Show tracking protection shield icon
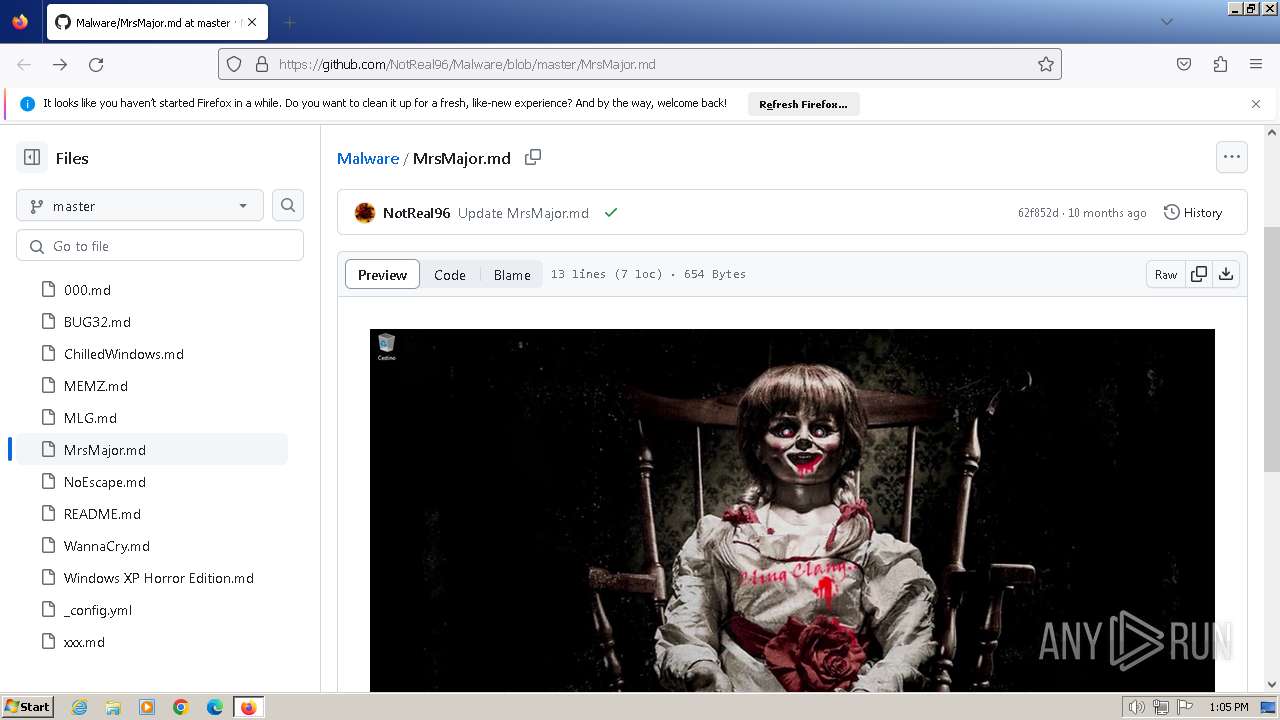 (x=234, y=64)
